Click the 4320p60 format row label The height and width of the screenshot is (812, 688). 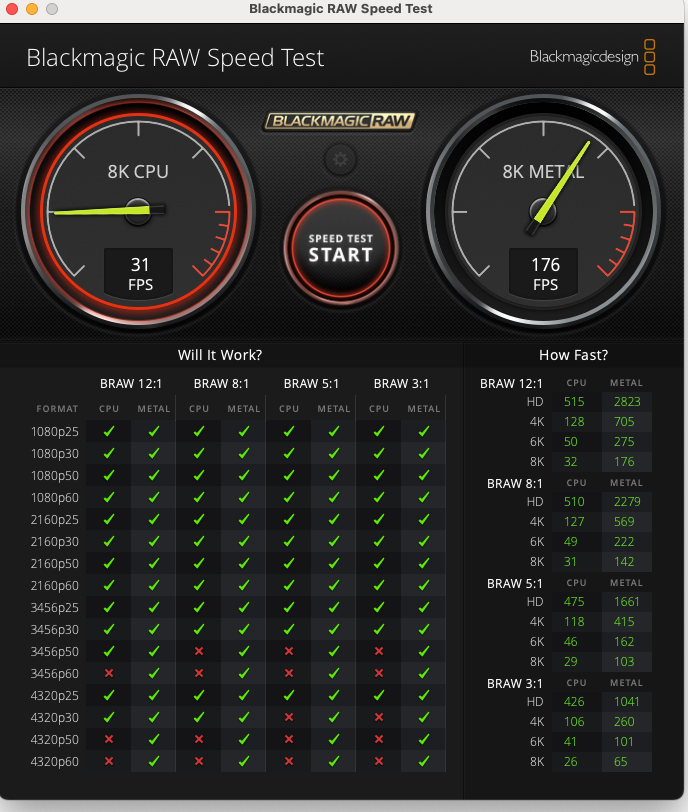click(55, 761)
